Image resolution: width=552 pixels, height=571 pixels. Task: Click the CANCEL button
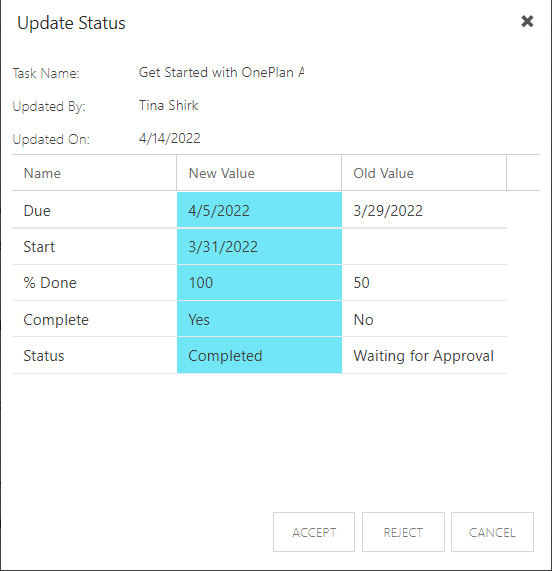[492, 532]
